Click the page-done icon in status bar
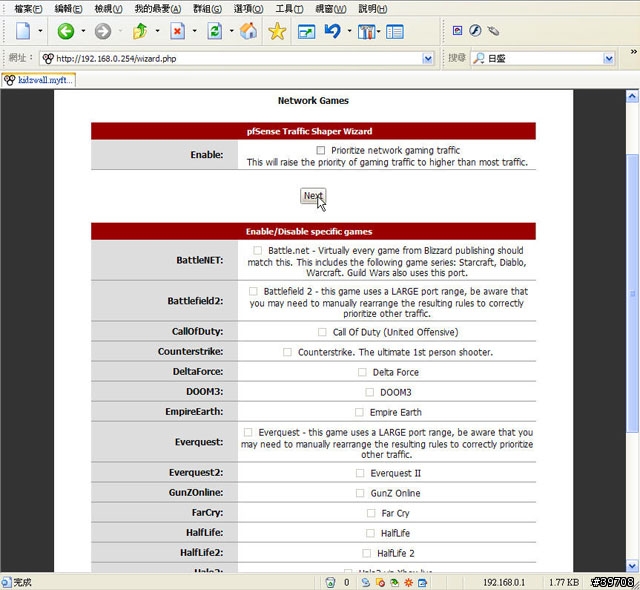The height and width of the screenshot is (590, 640). pyautogui.click(x=6, y=582)
